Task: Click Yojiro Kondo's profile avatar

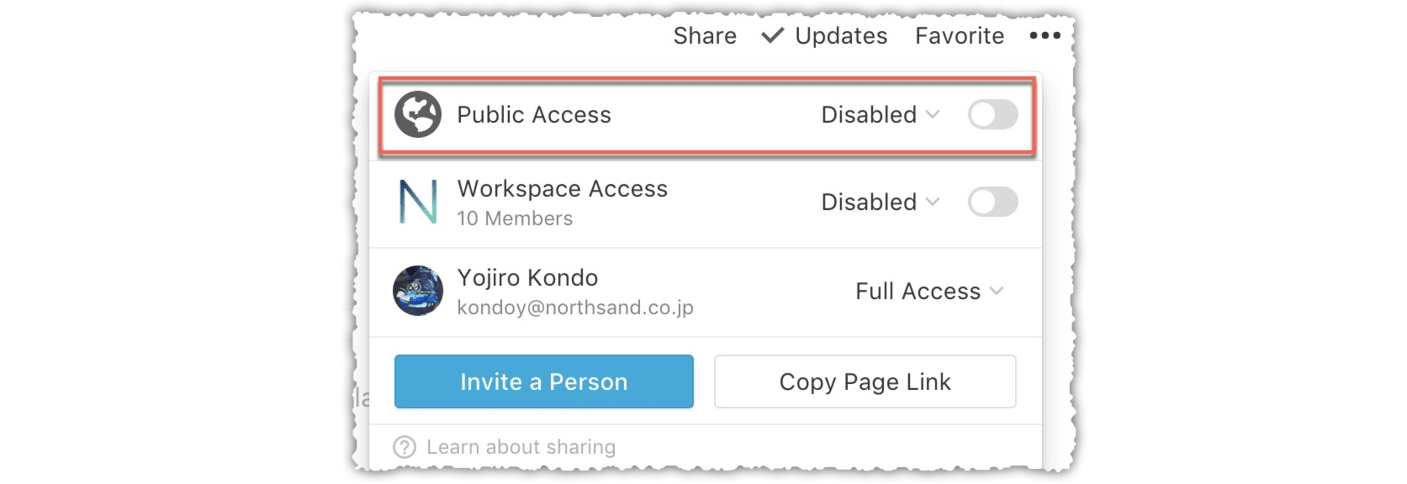Action: click(418, 291)
